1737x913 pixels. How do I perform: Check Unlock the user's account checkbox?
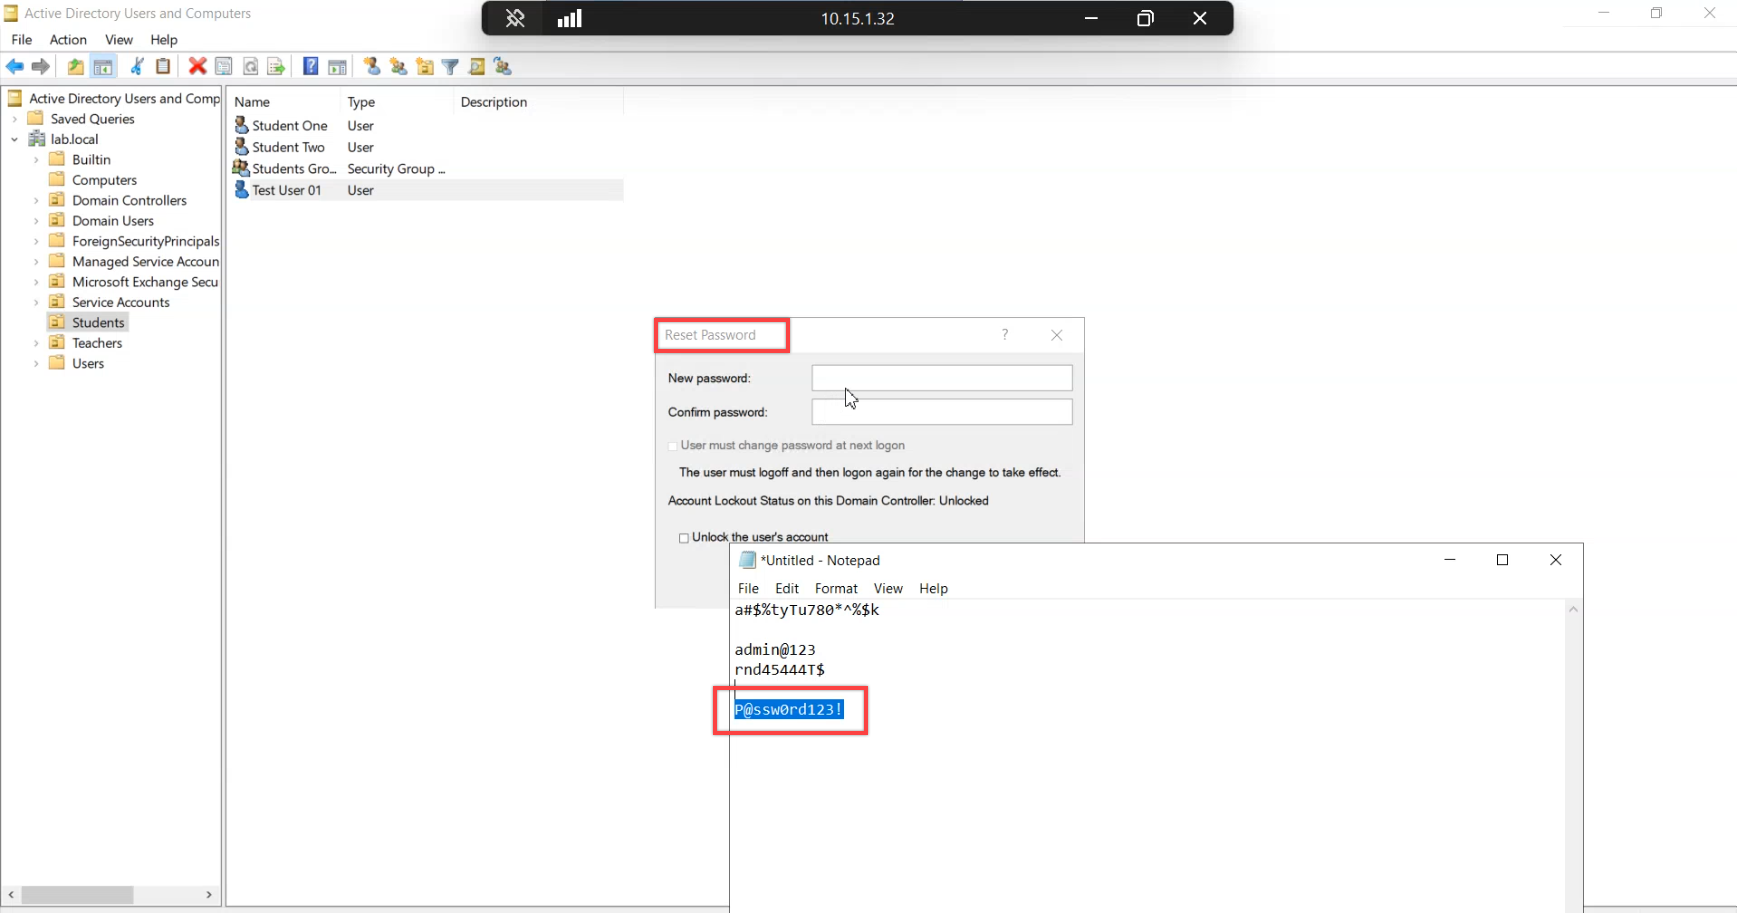(x=684, y=538)
